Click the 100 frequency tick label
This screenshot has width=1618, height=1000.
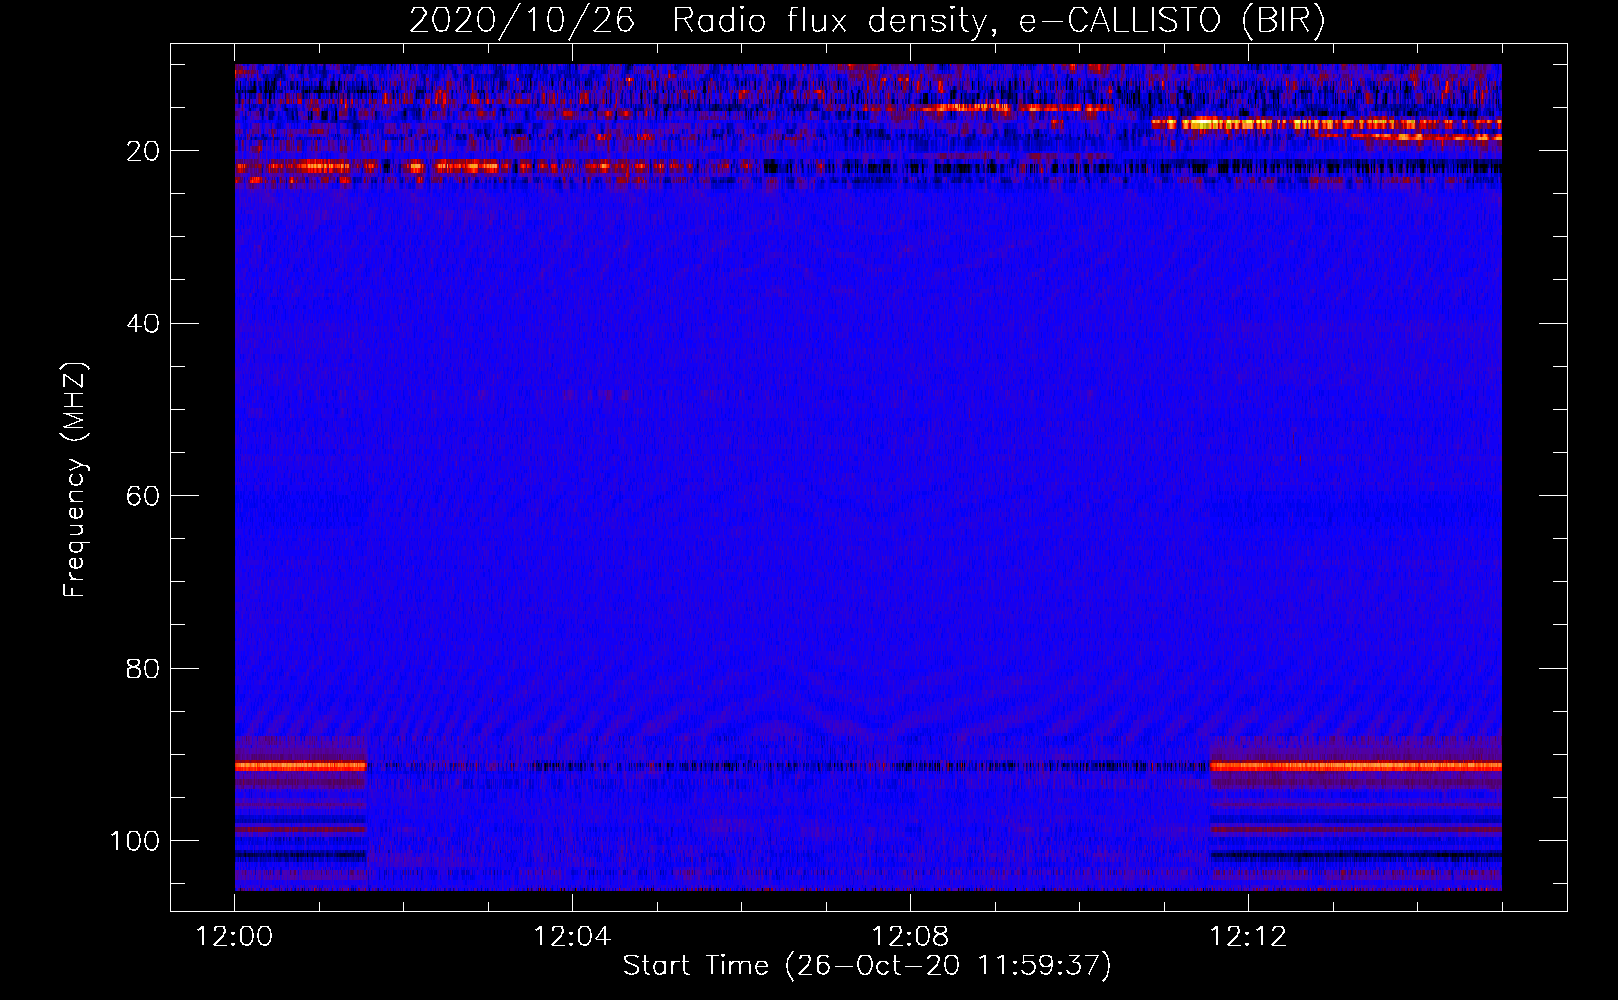pyautogui.click(x=135, y=841)
